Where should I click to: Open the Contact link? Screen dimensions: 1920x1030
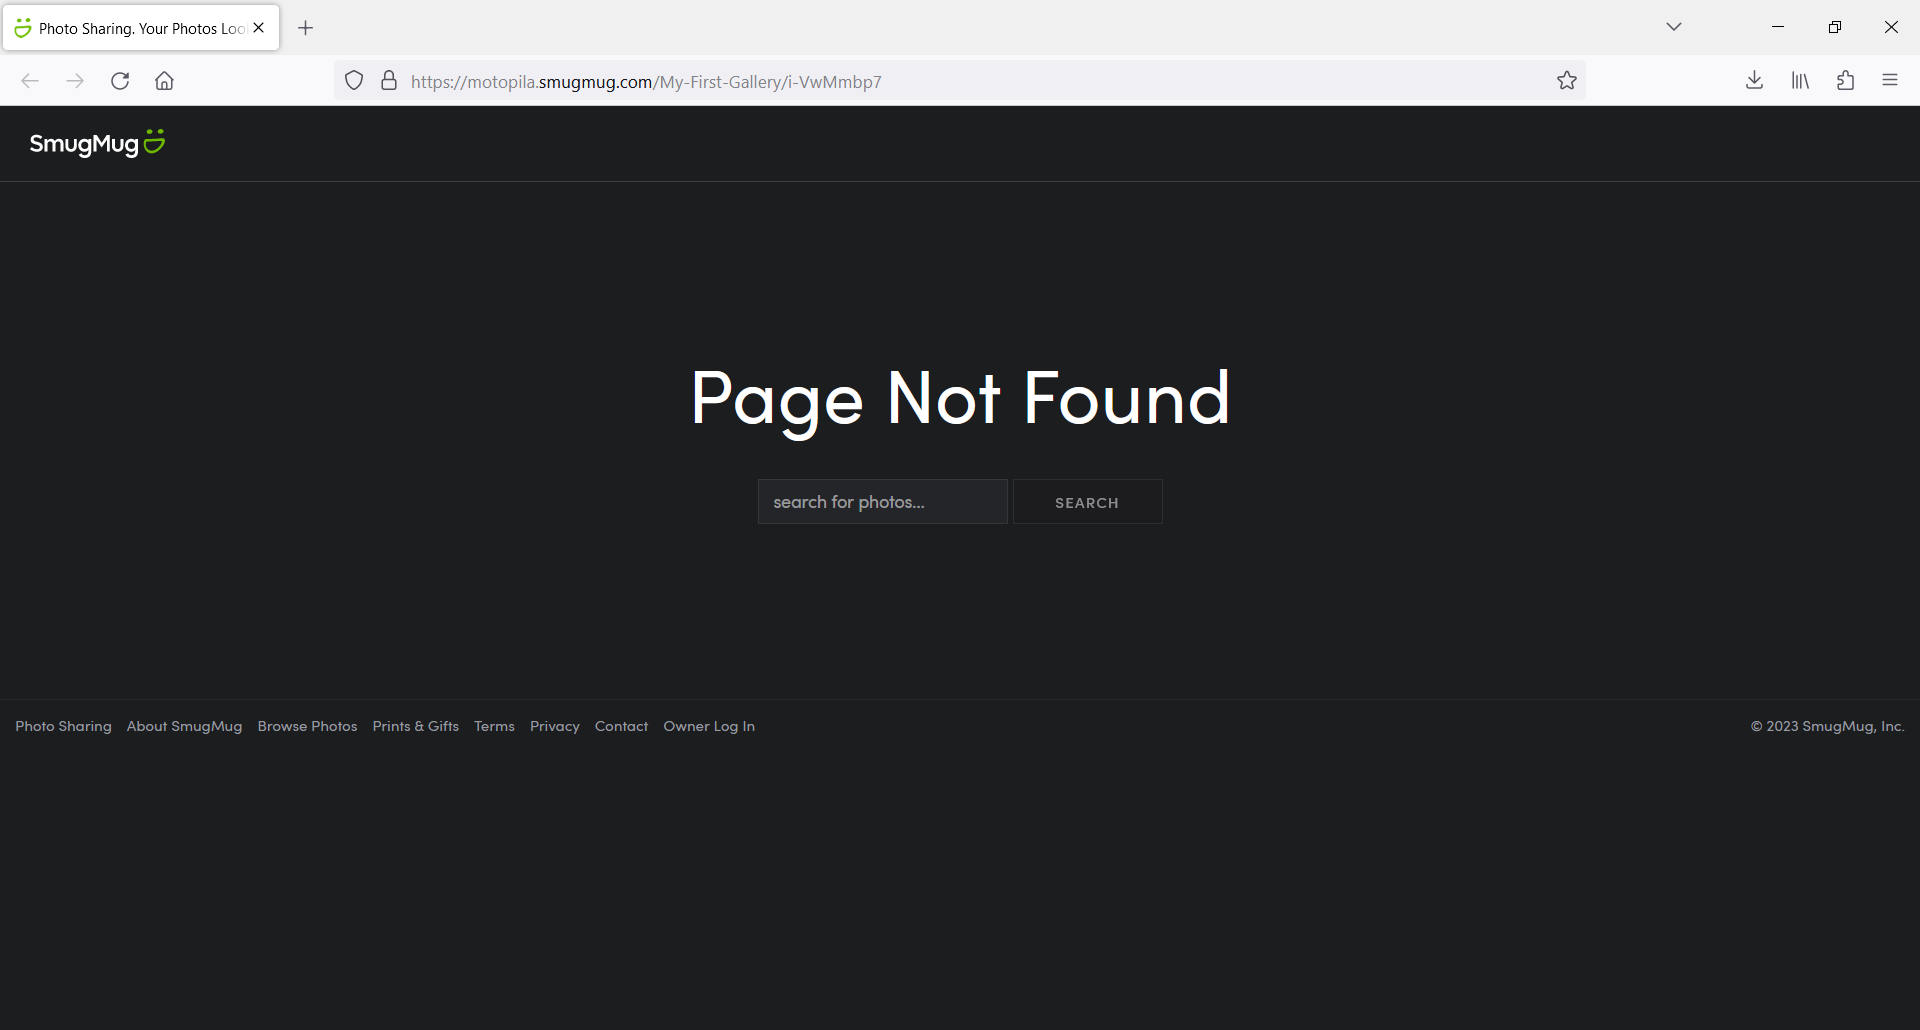621,726
